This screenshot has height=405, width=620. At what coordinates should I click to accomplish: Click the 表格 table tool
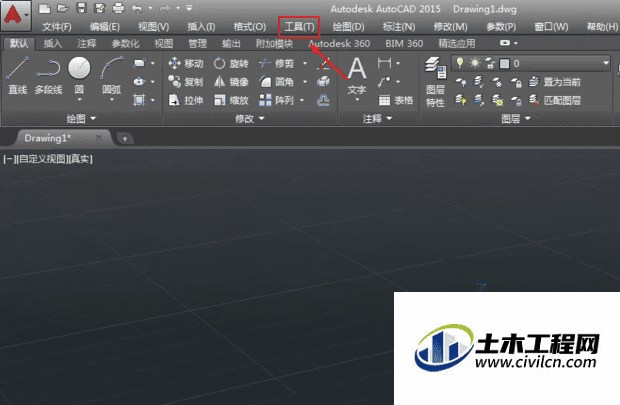[396, 100]
